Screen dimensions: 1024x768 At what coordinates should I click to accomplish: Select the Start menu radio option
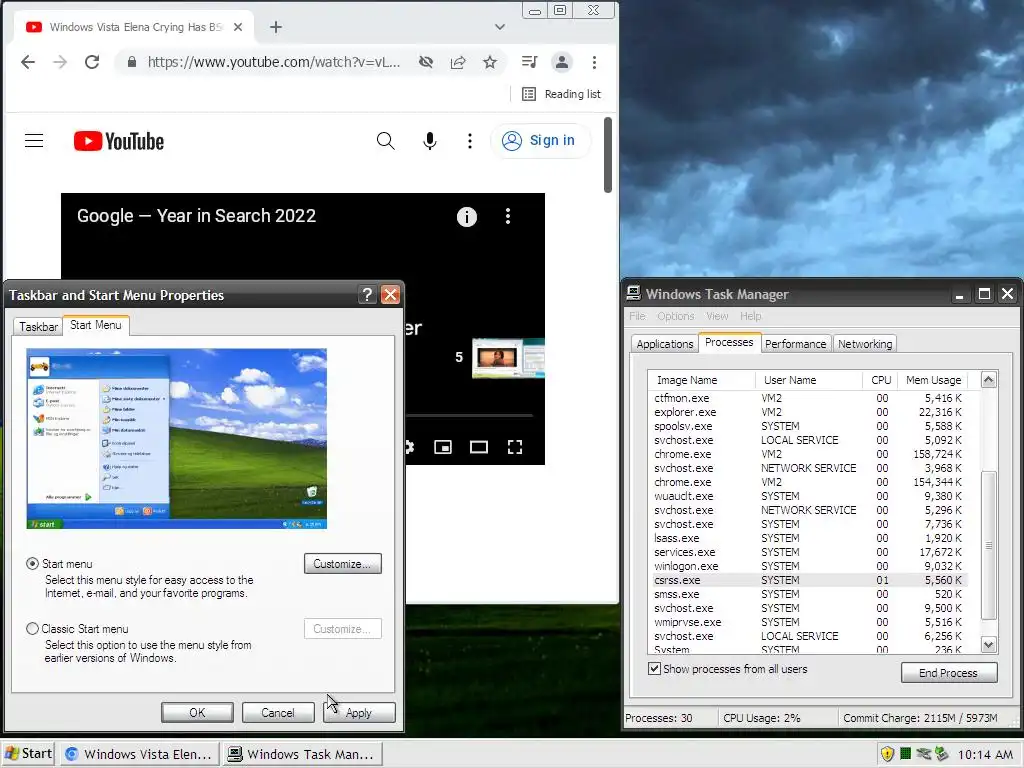click(x=32, y=564)
